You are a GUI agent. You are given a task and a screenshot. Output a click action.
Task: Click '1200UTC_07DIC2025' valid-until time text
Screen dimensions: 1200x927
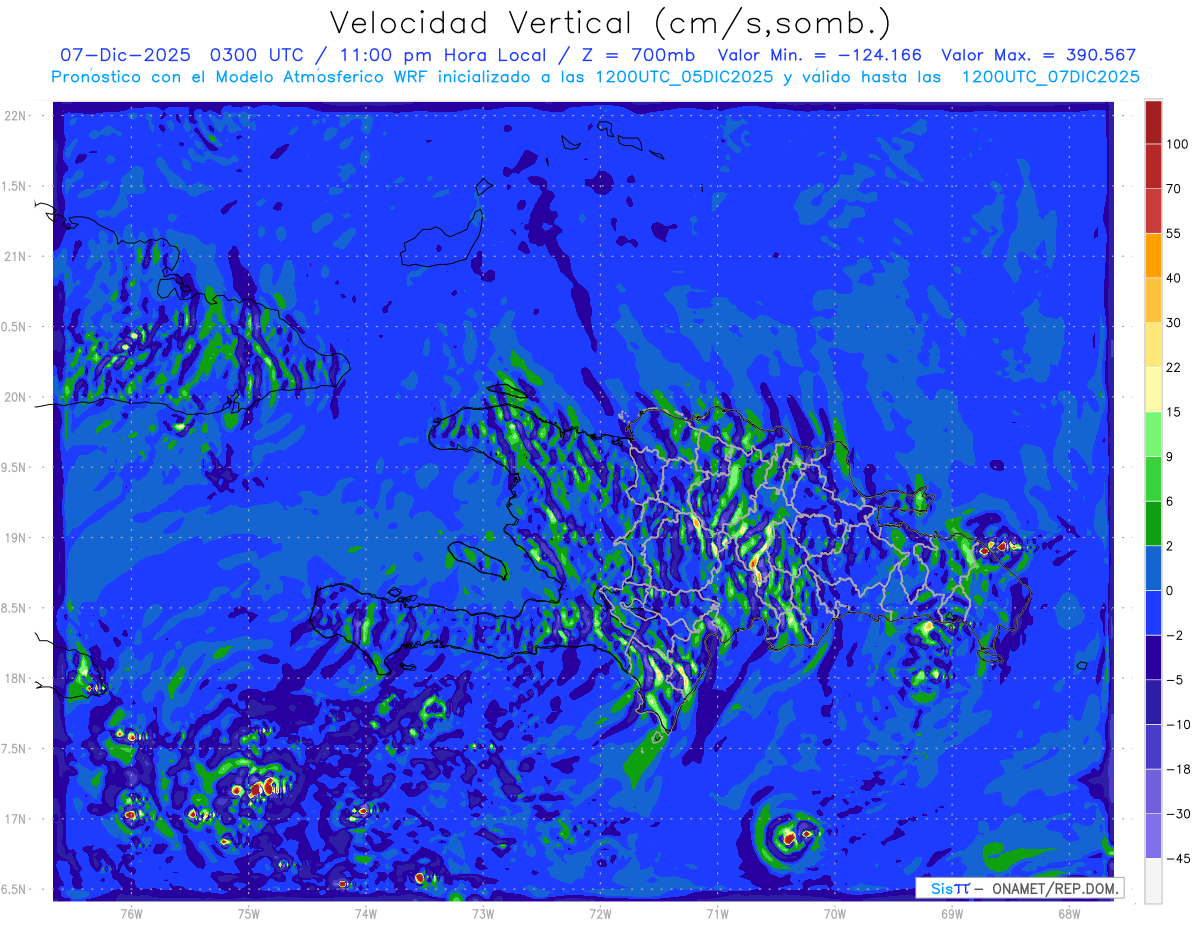click(1050, 77)
